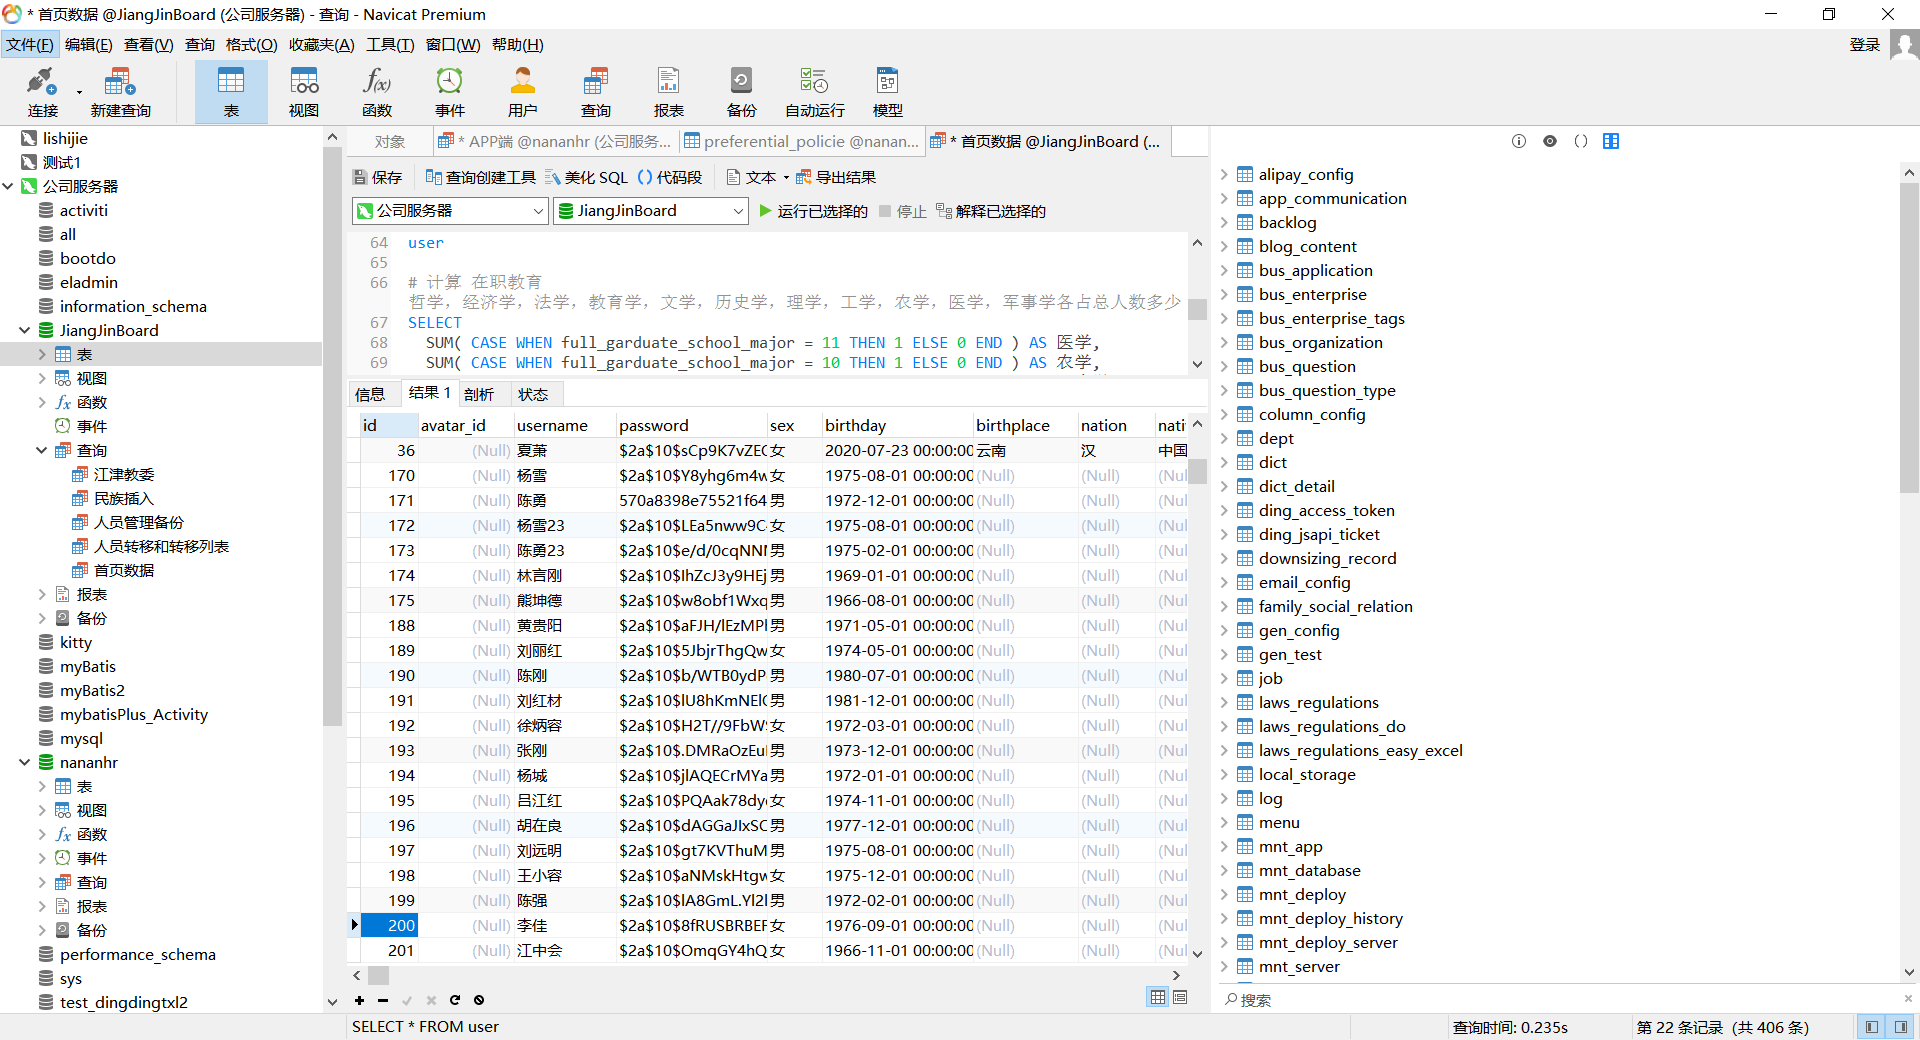Image resolution: width=1920 pixels, height=1040 pixels.
Task: Switch to the 对象 tab
Action: point(390,142)
